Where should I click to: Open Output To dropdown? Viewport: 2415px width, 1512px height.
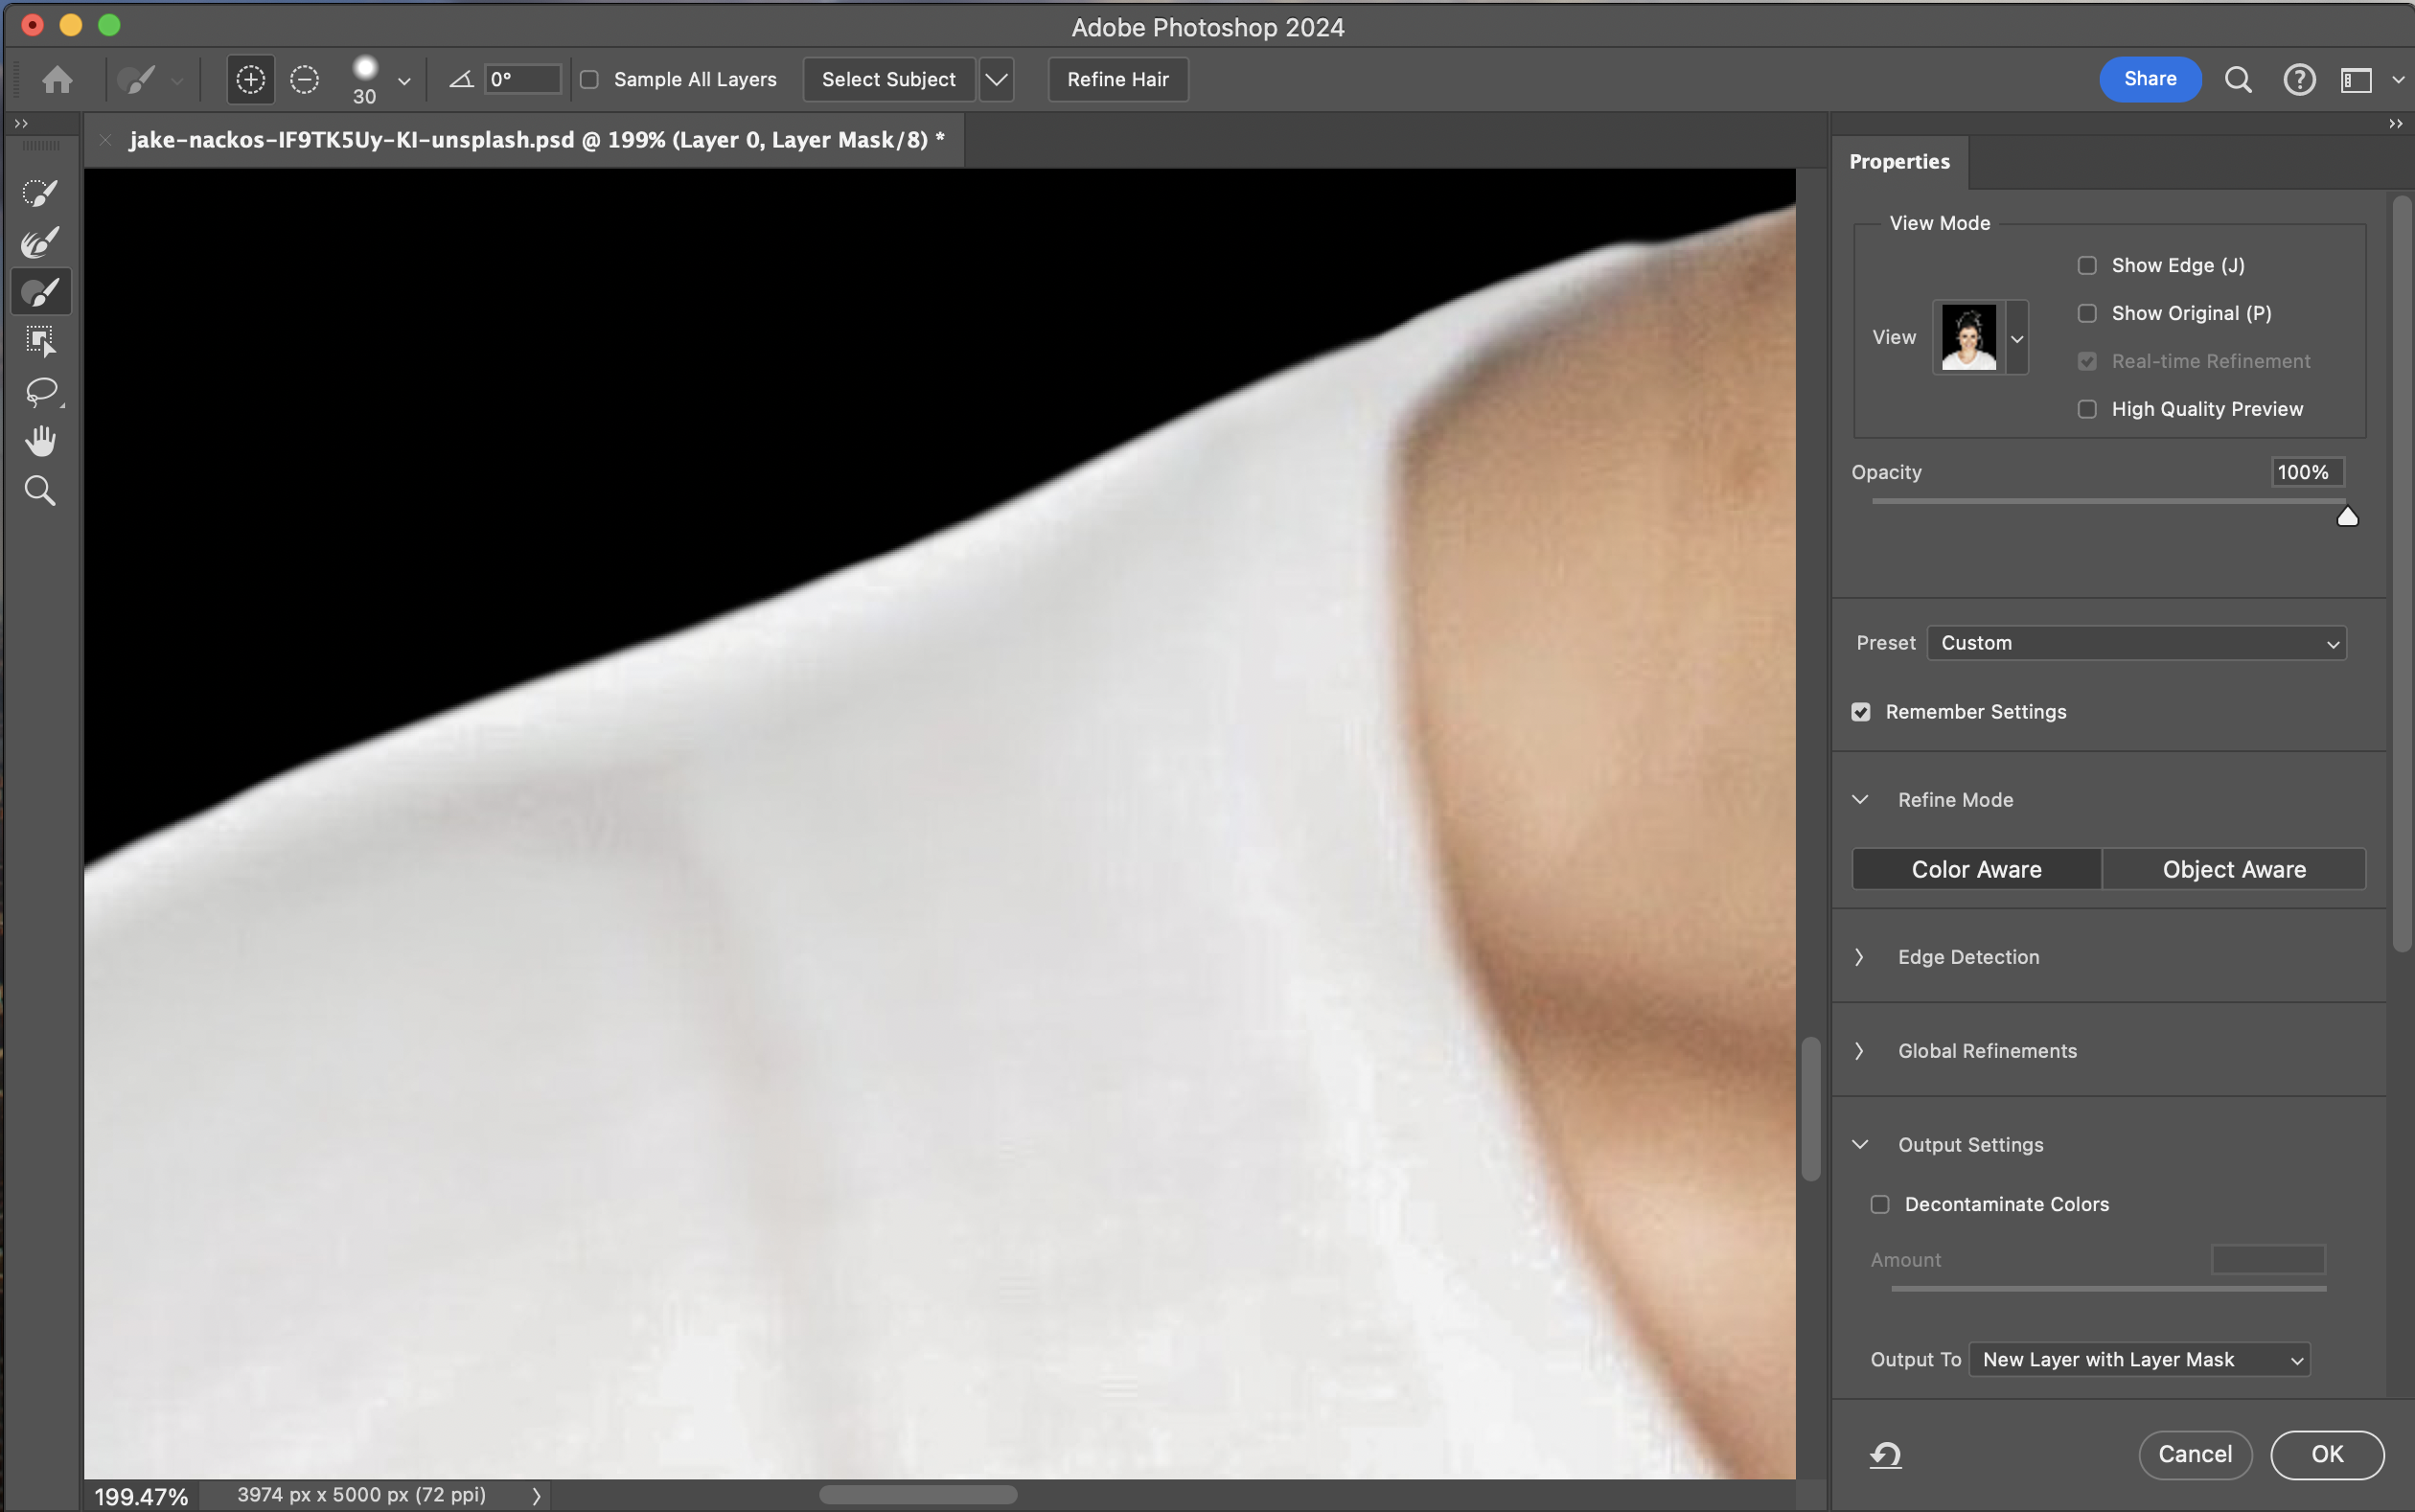coord(2139,1360)
